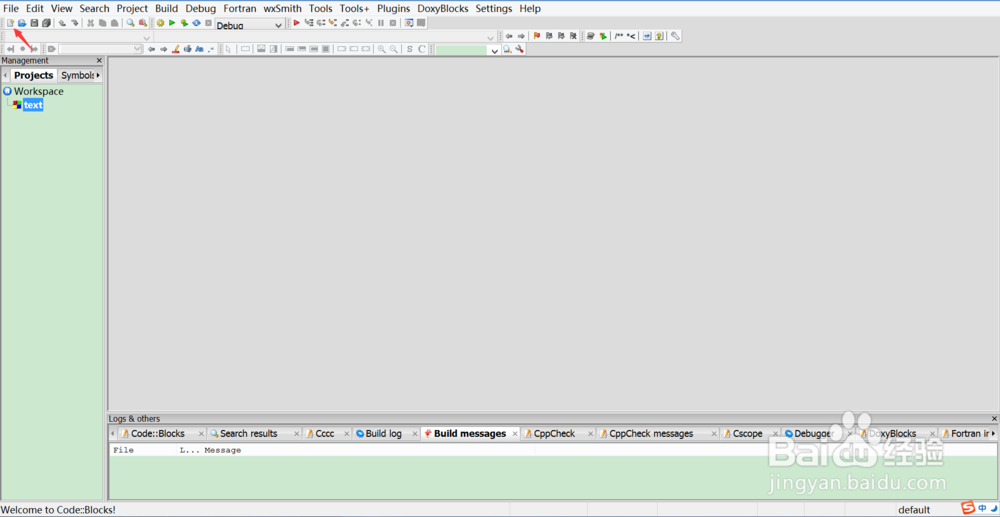
Task: Click the Zoom in magnifier icon
Action: (381, 49)
